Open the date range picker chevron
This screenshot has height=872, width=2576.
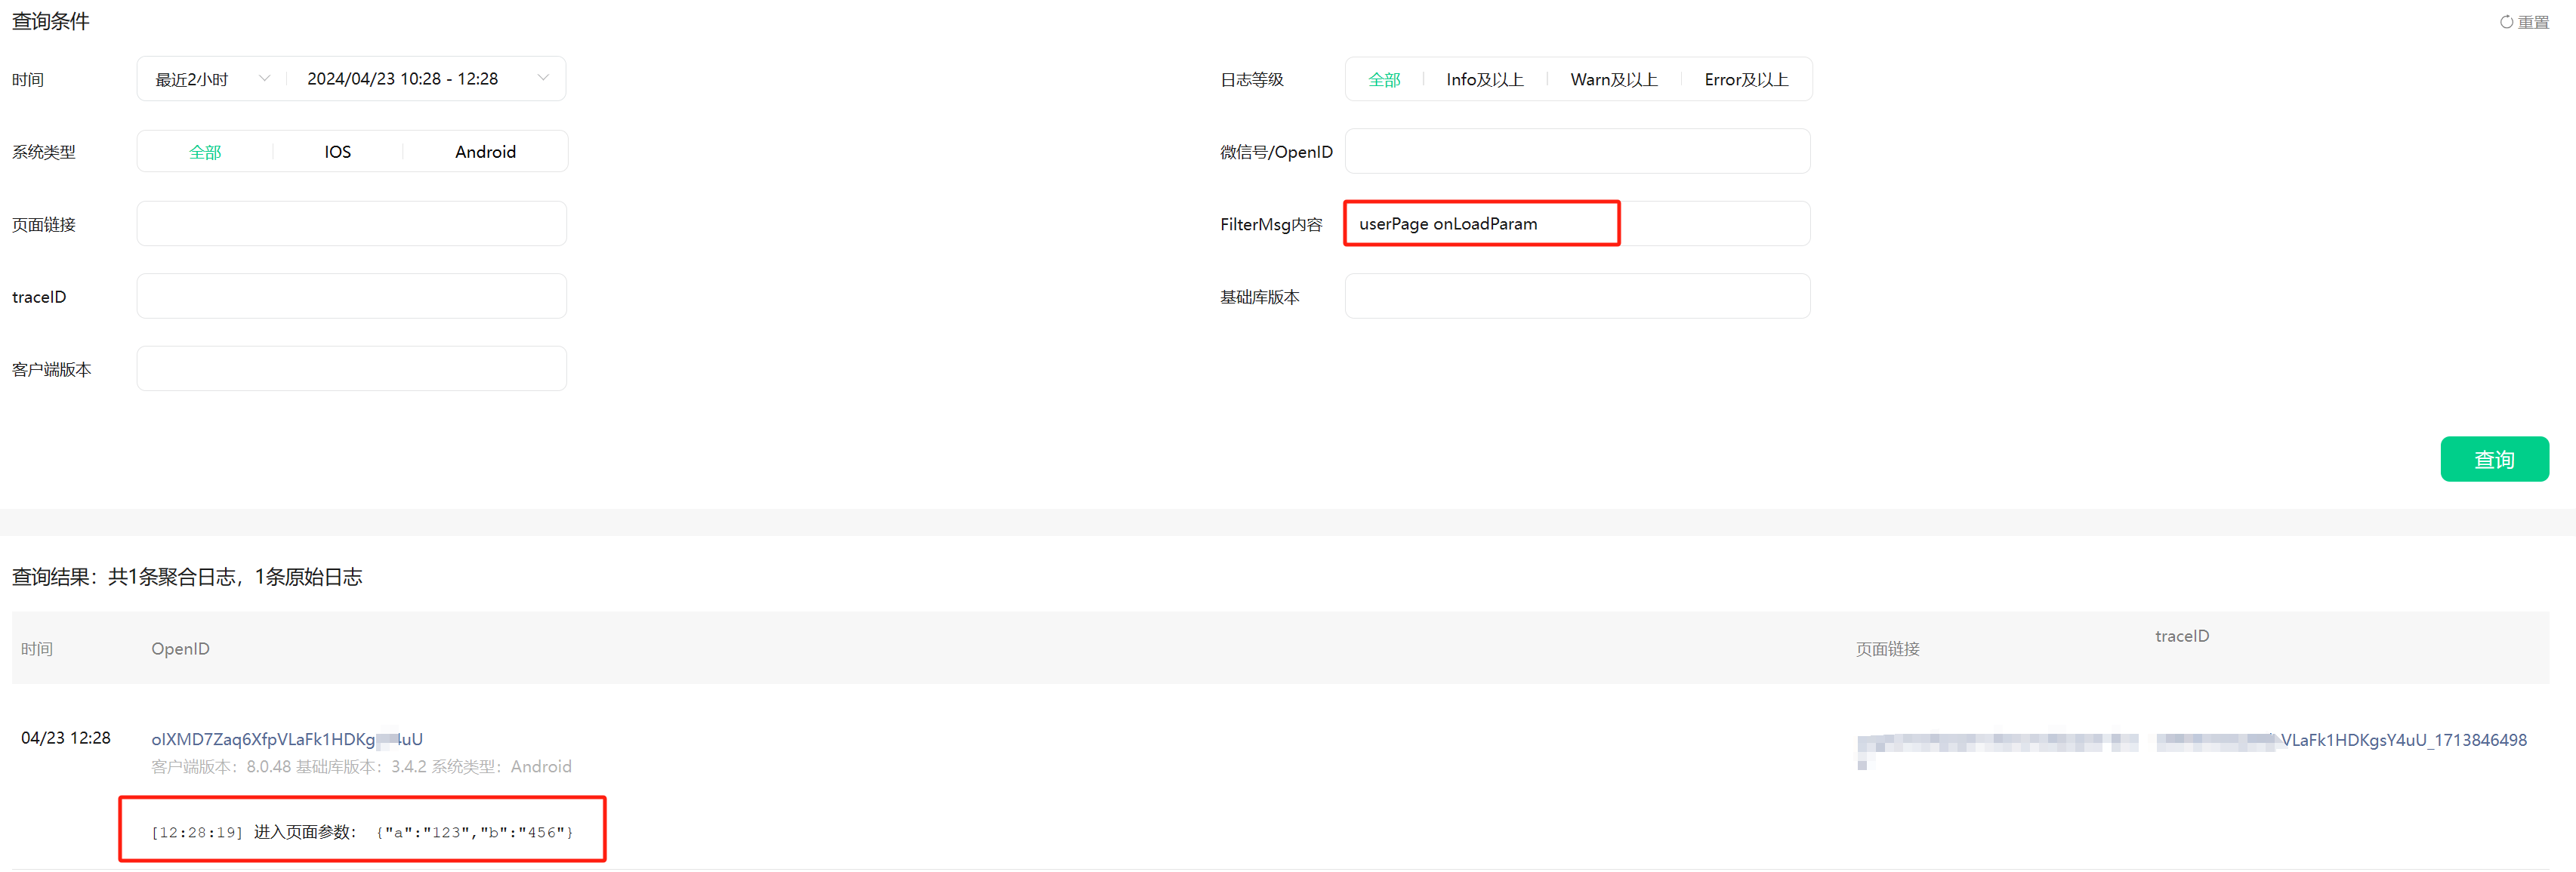pos(543,78)
